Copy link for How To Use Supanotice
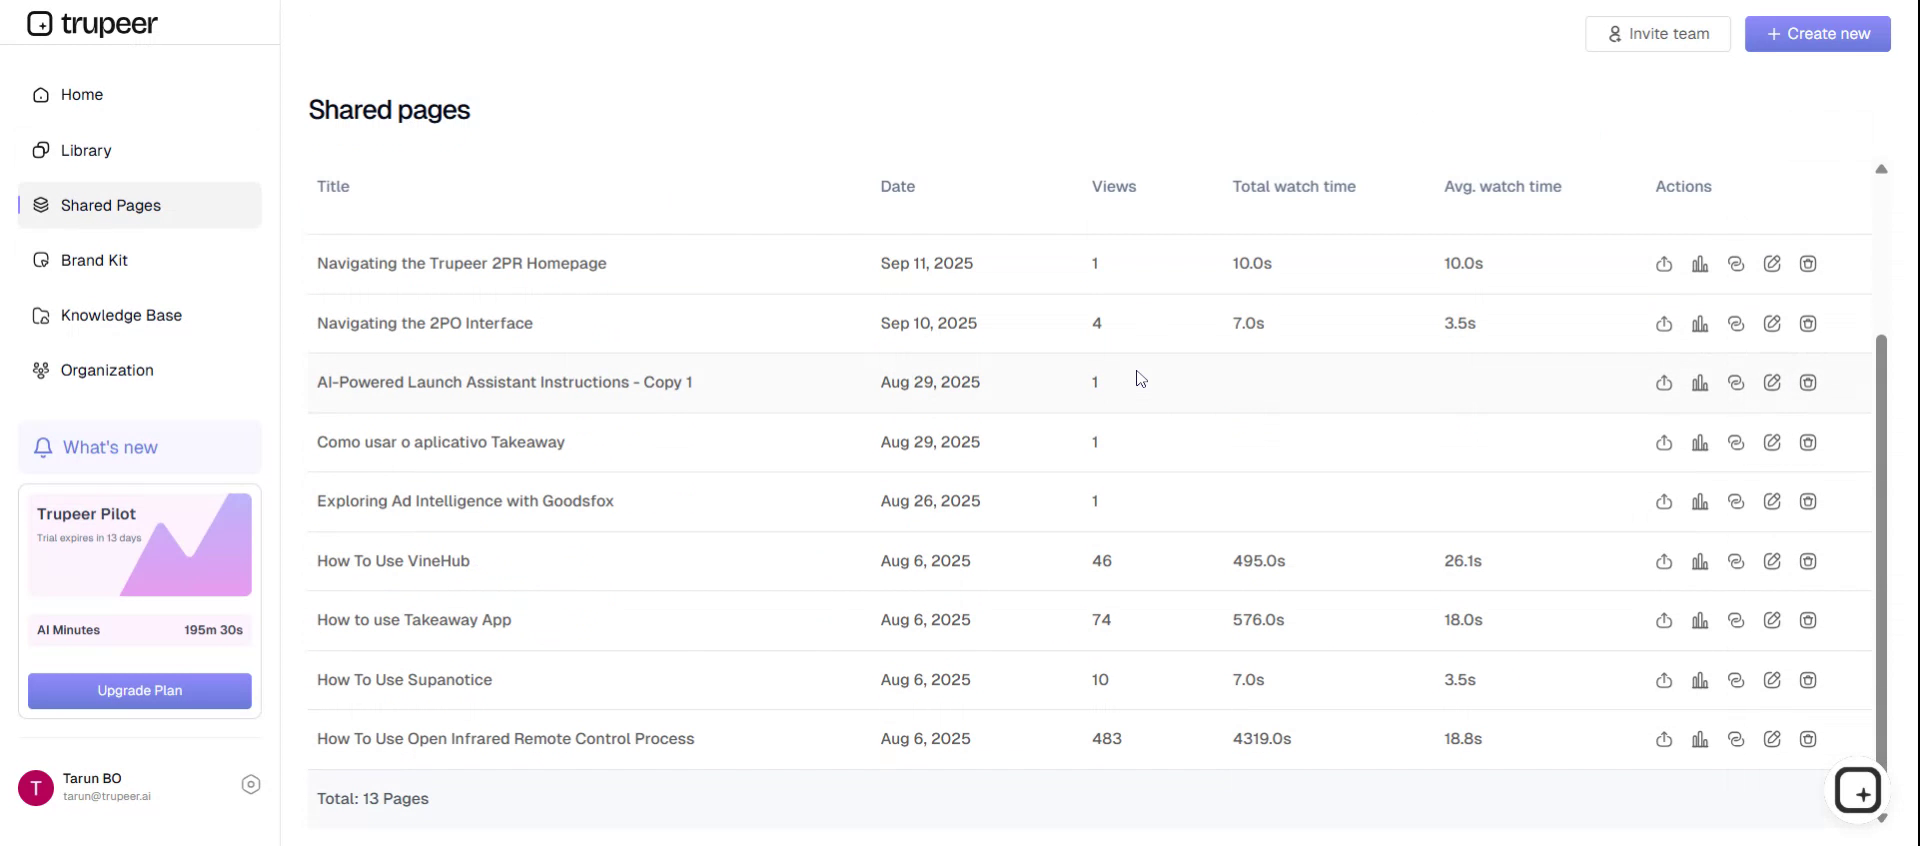This screenshot has height=846, width=1920. (1736, 680)
